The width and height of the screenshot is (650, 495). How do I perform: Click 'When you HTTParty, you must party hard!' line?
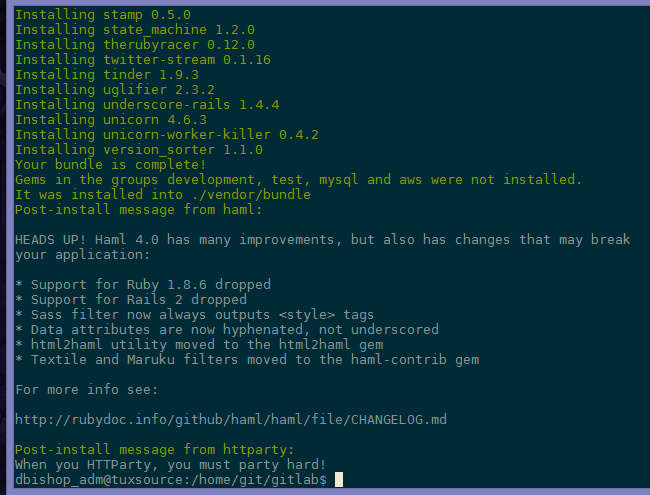(171, 465)
